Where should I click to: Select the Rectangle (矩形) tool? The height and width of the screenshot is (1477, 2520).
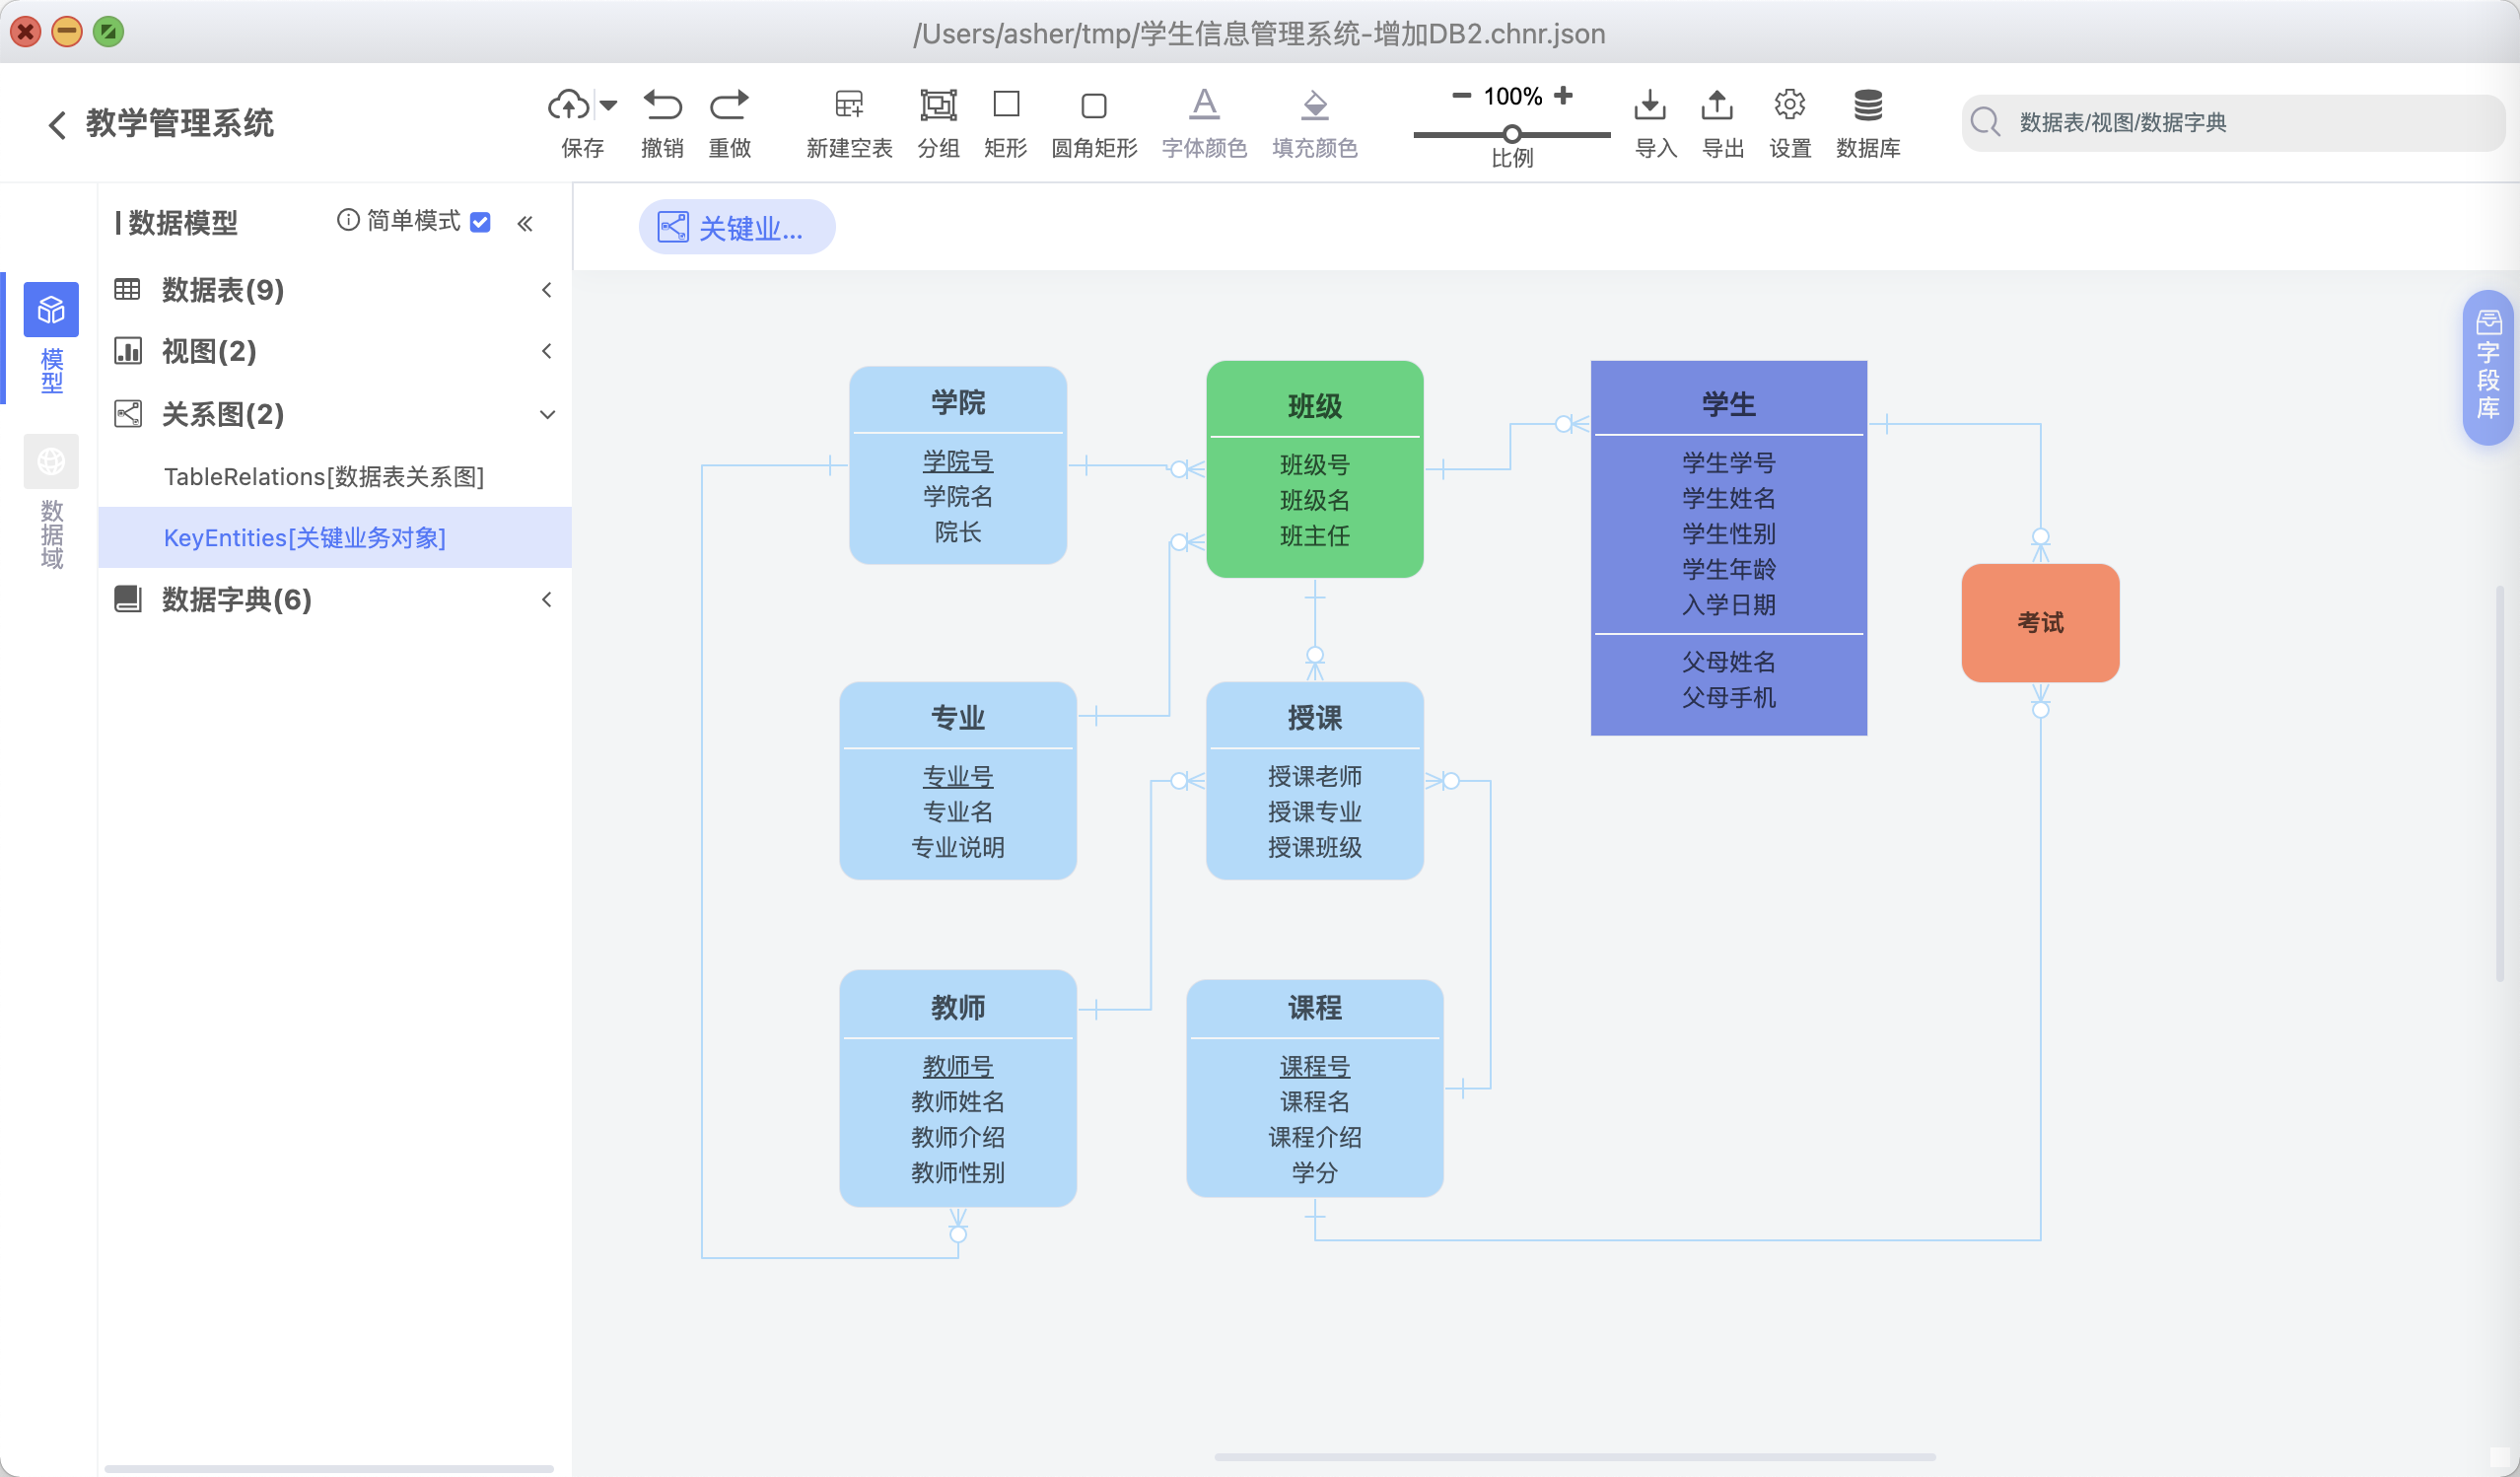click(x=1006, y=104)
